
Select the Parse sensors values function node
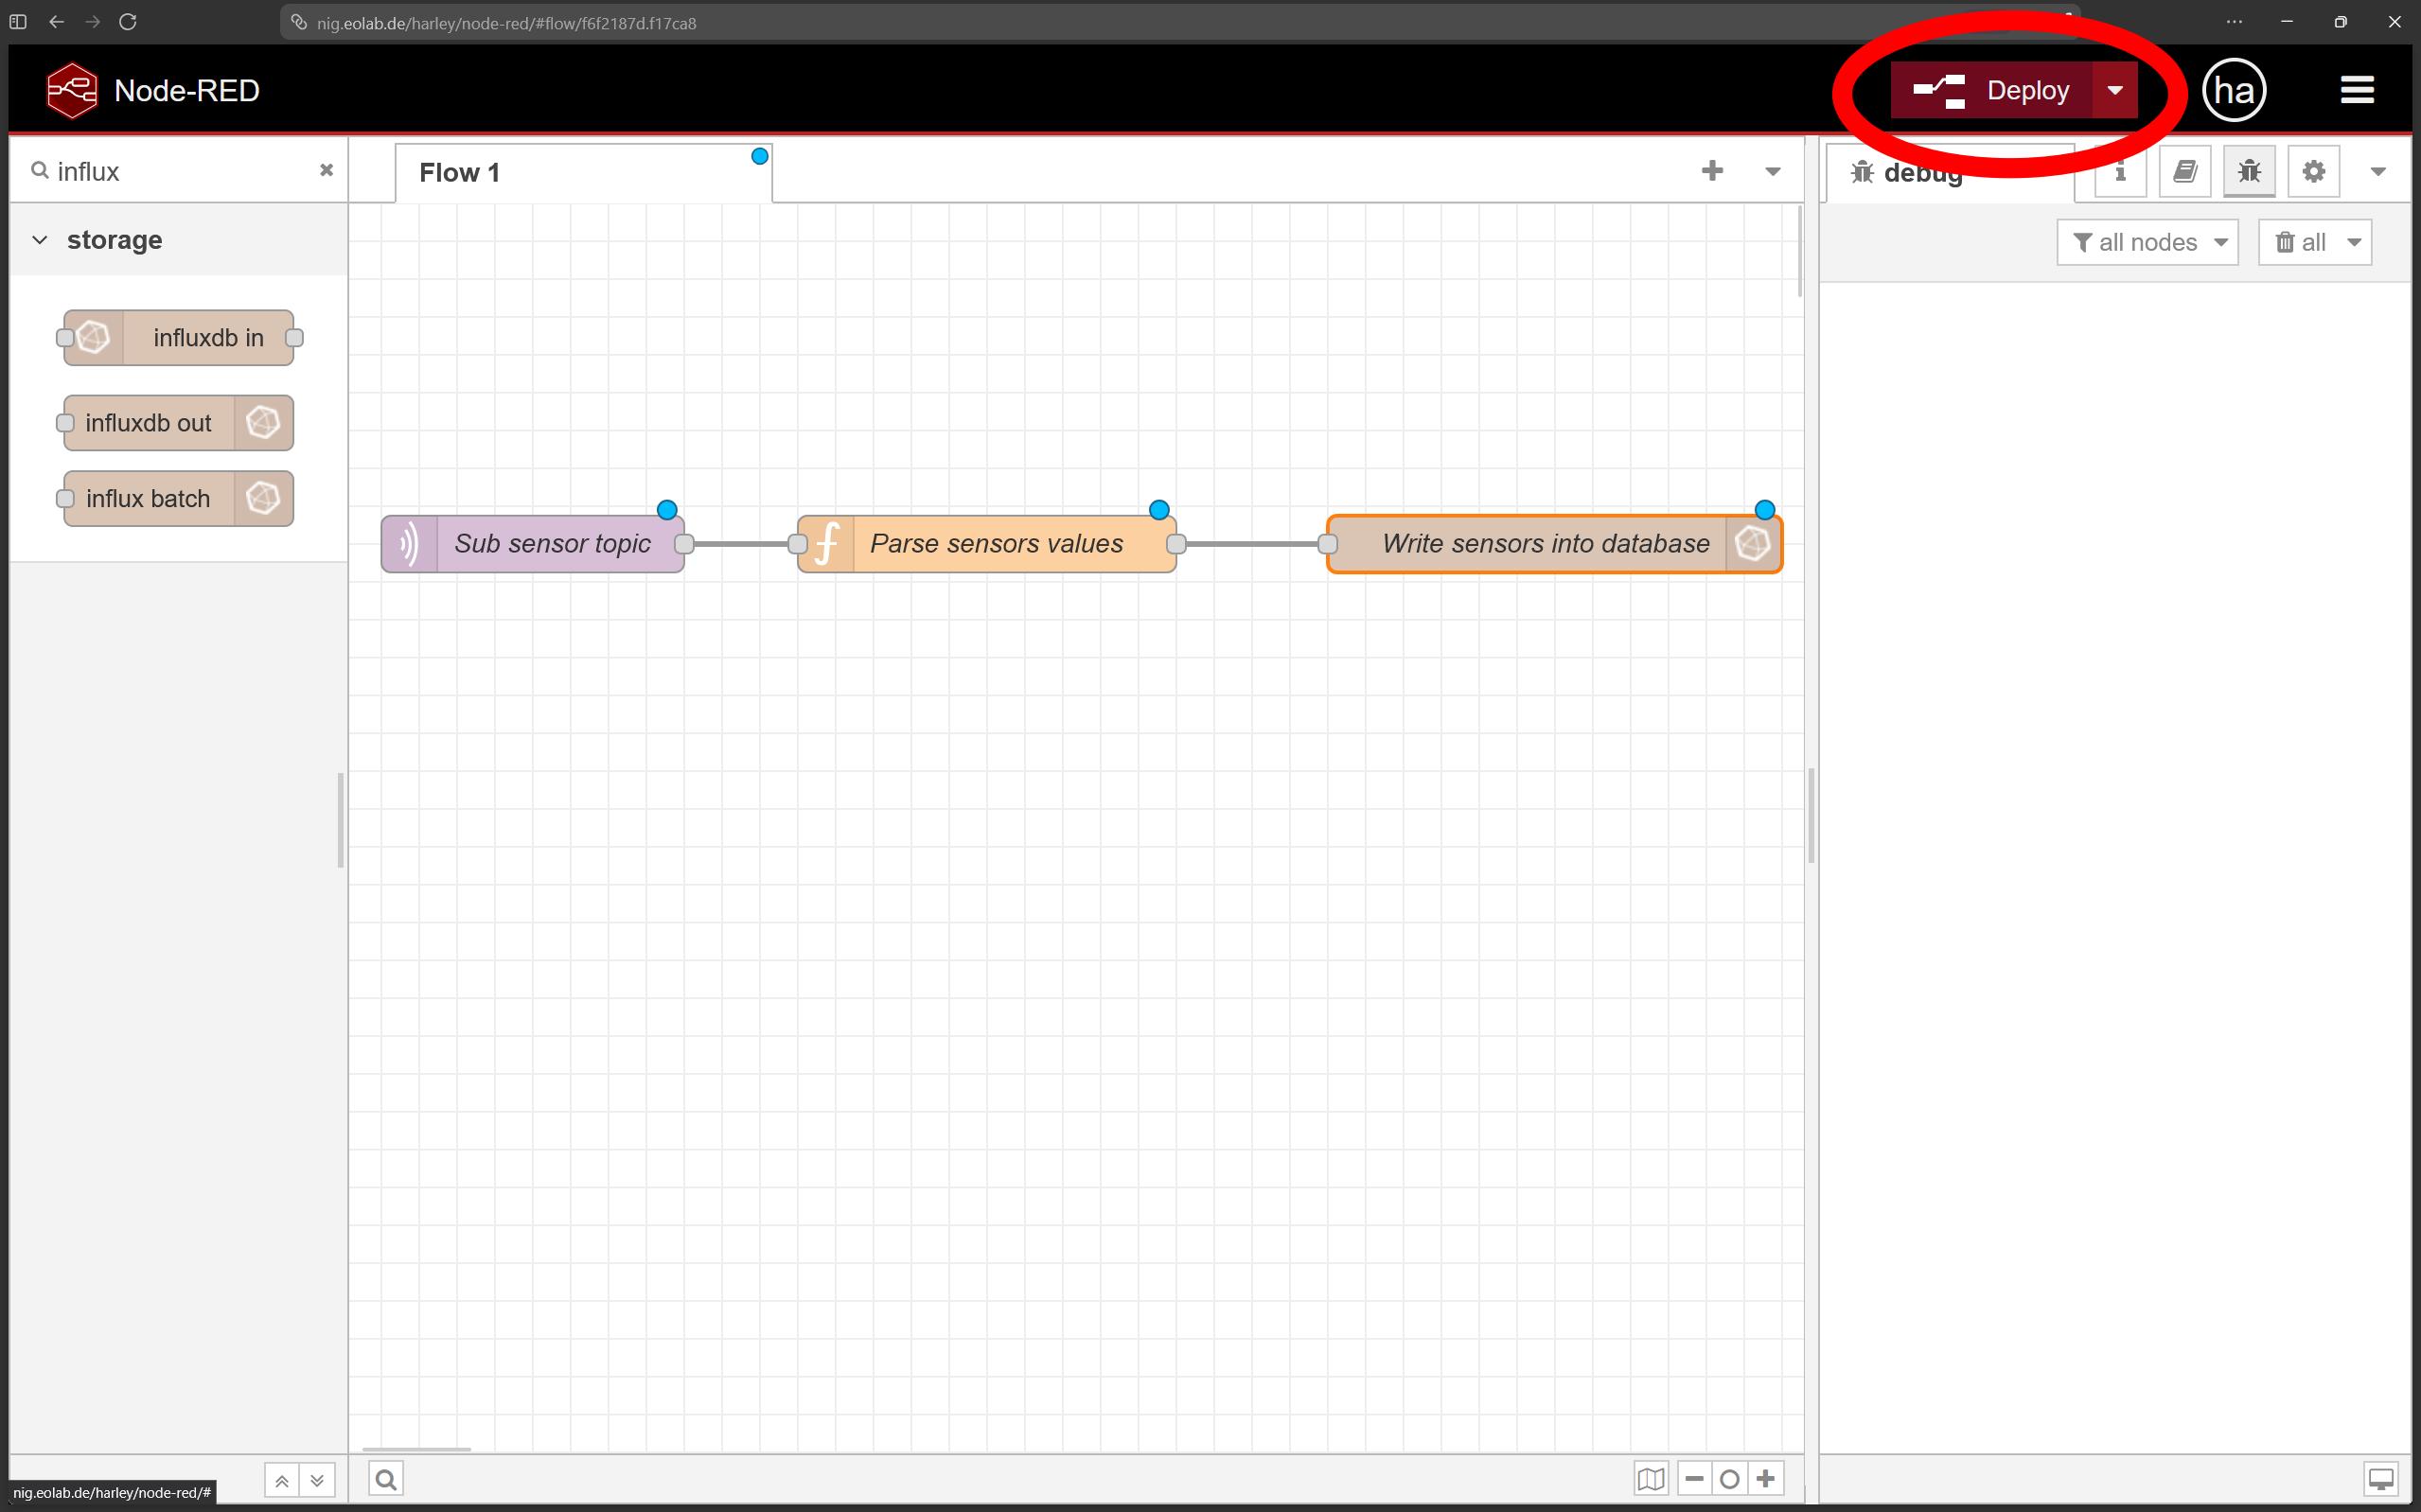pyautogui.click(x=987, y=544)
